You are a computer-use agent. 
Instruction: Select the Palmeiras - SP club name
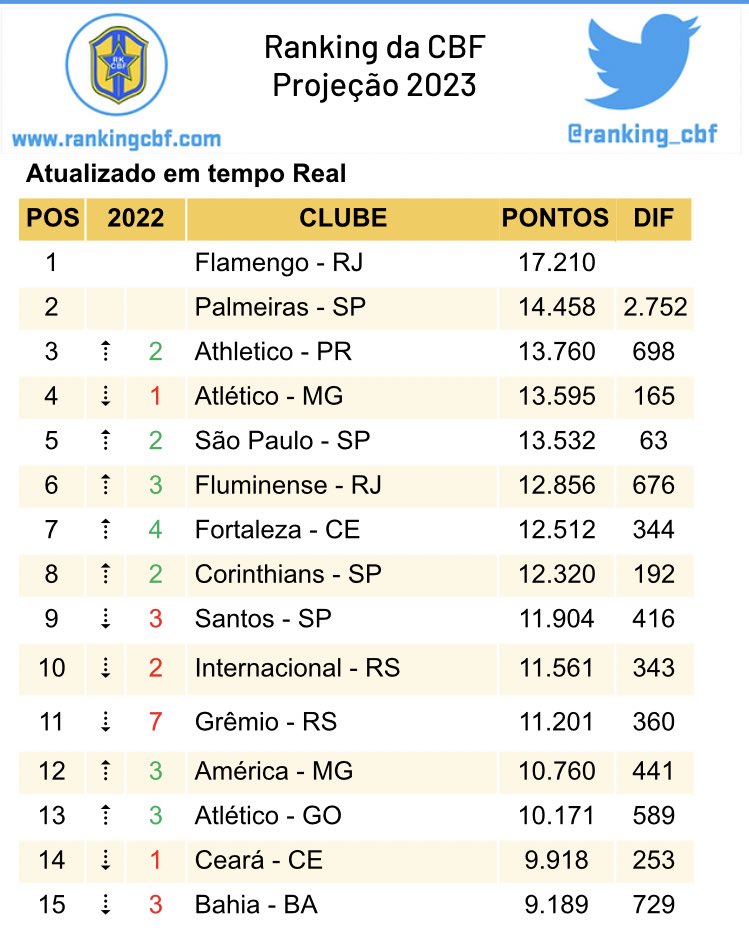pos(280,307)
